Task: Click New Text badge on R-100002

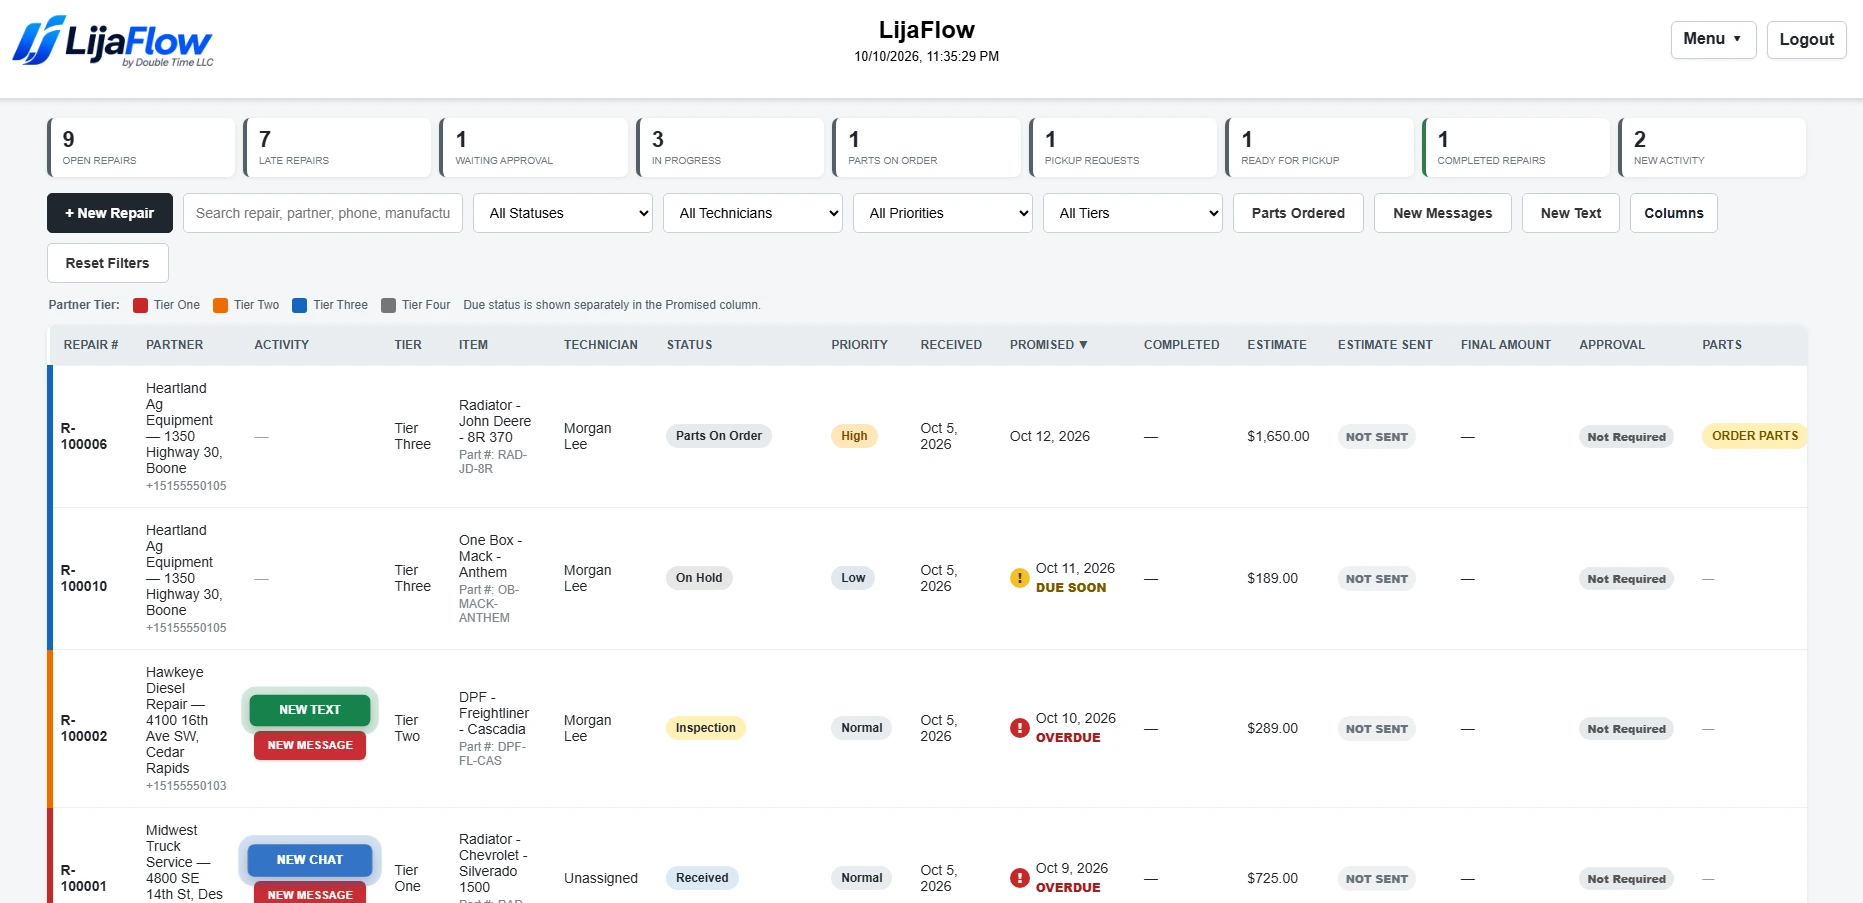Action: (x=310, y=710)
